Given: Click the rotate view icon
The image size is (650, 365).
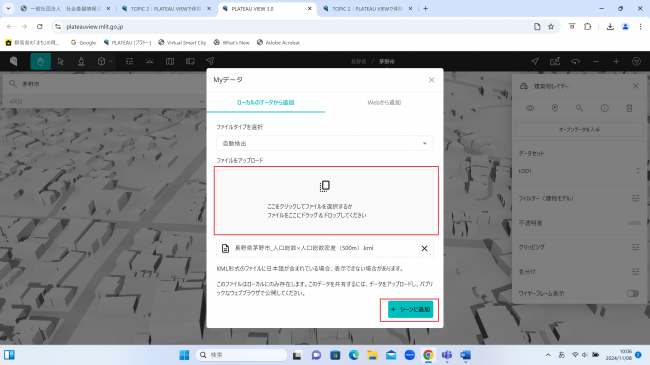Looking at the screenshot, I should pyautogui.click(x=575, y=61).
